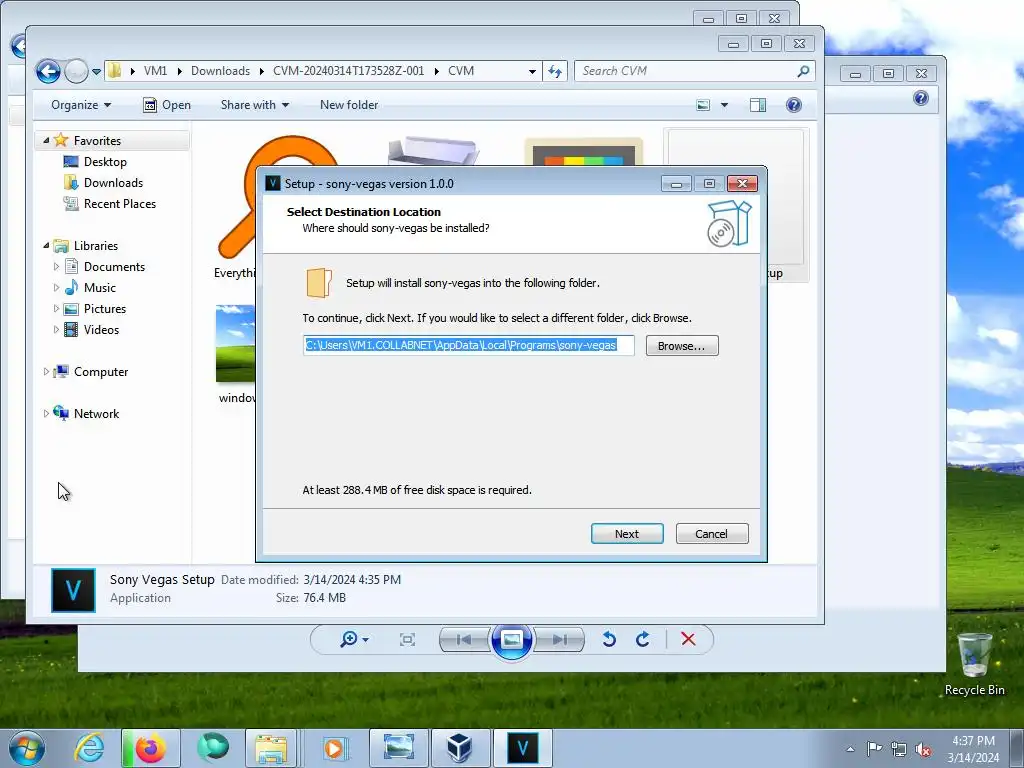
Task: Open Windows Media Player from taskbar
Action: 334,748
